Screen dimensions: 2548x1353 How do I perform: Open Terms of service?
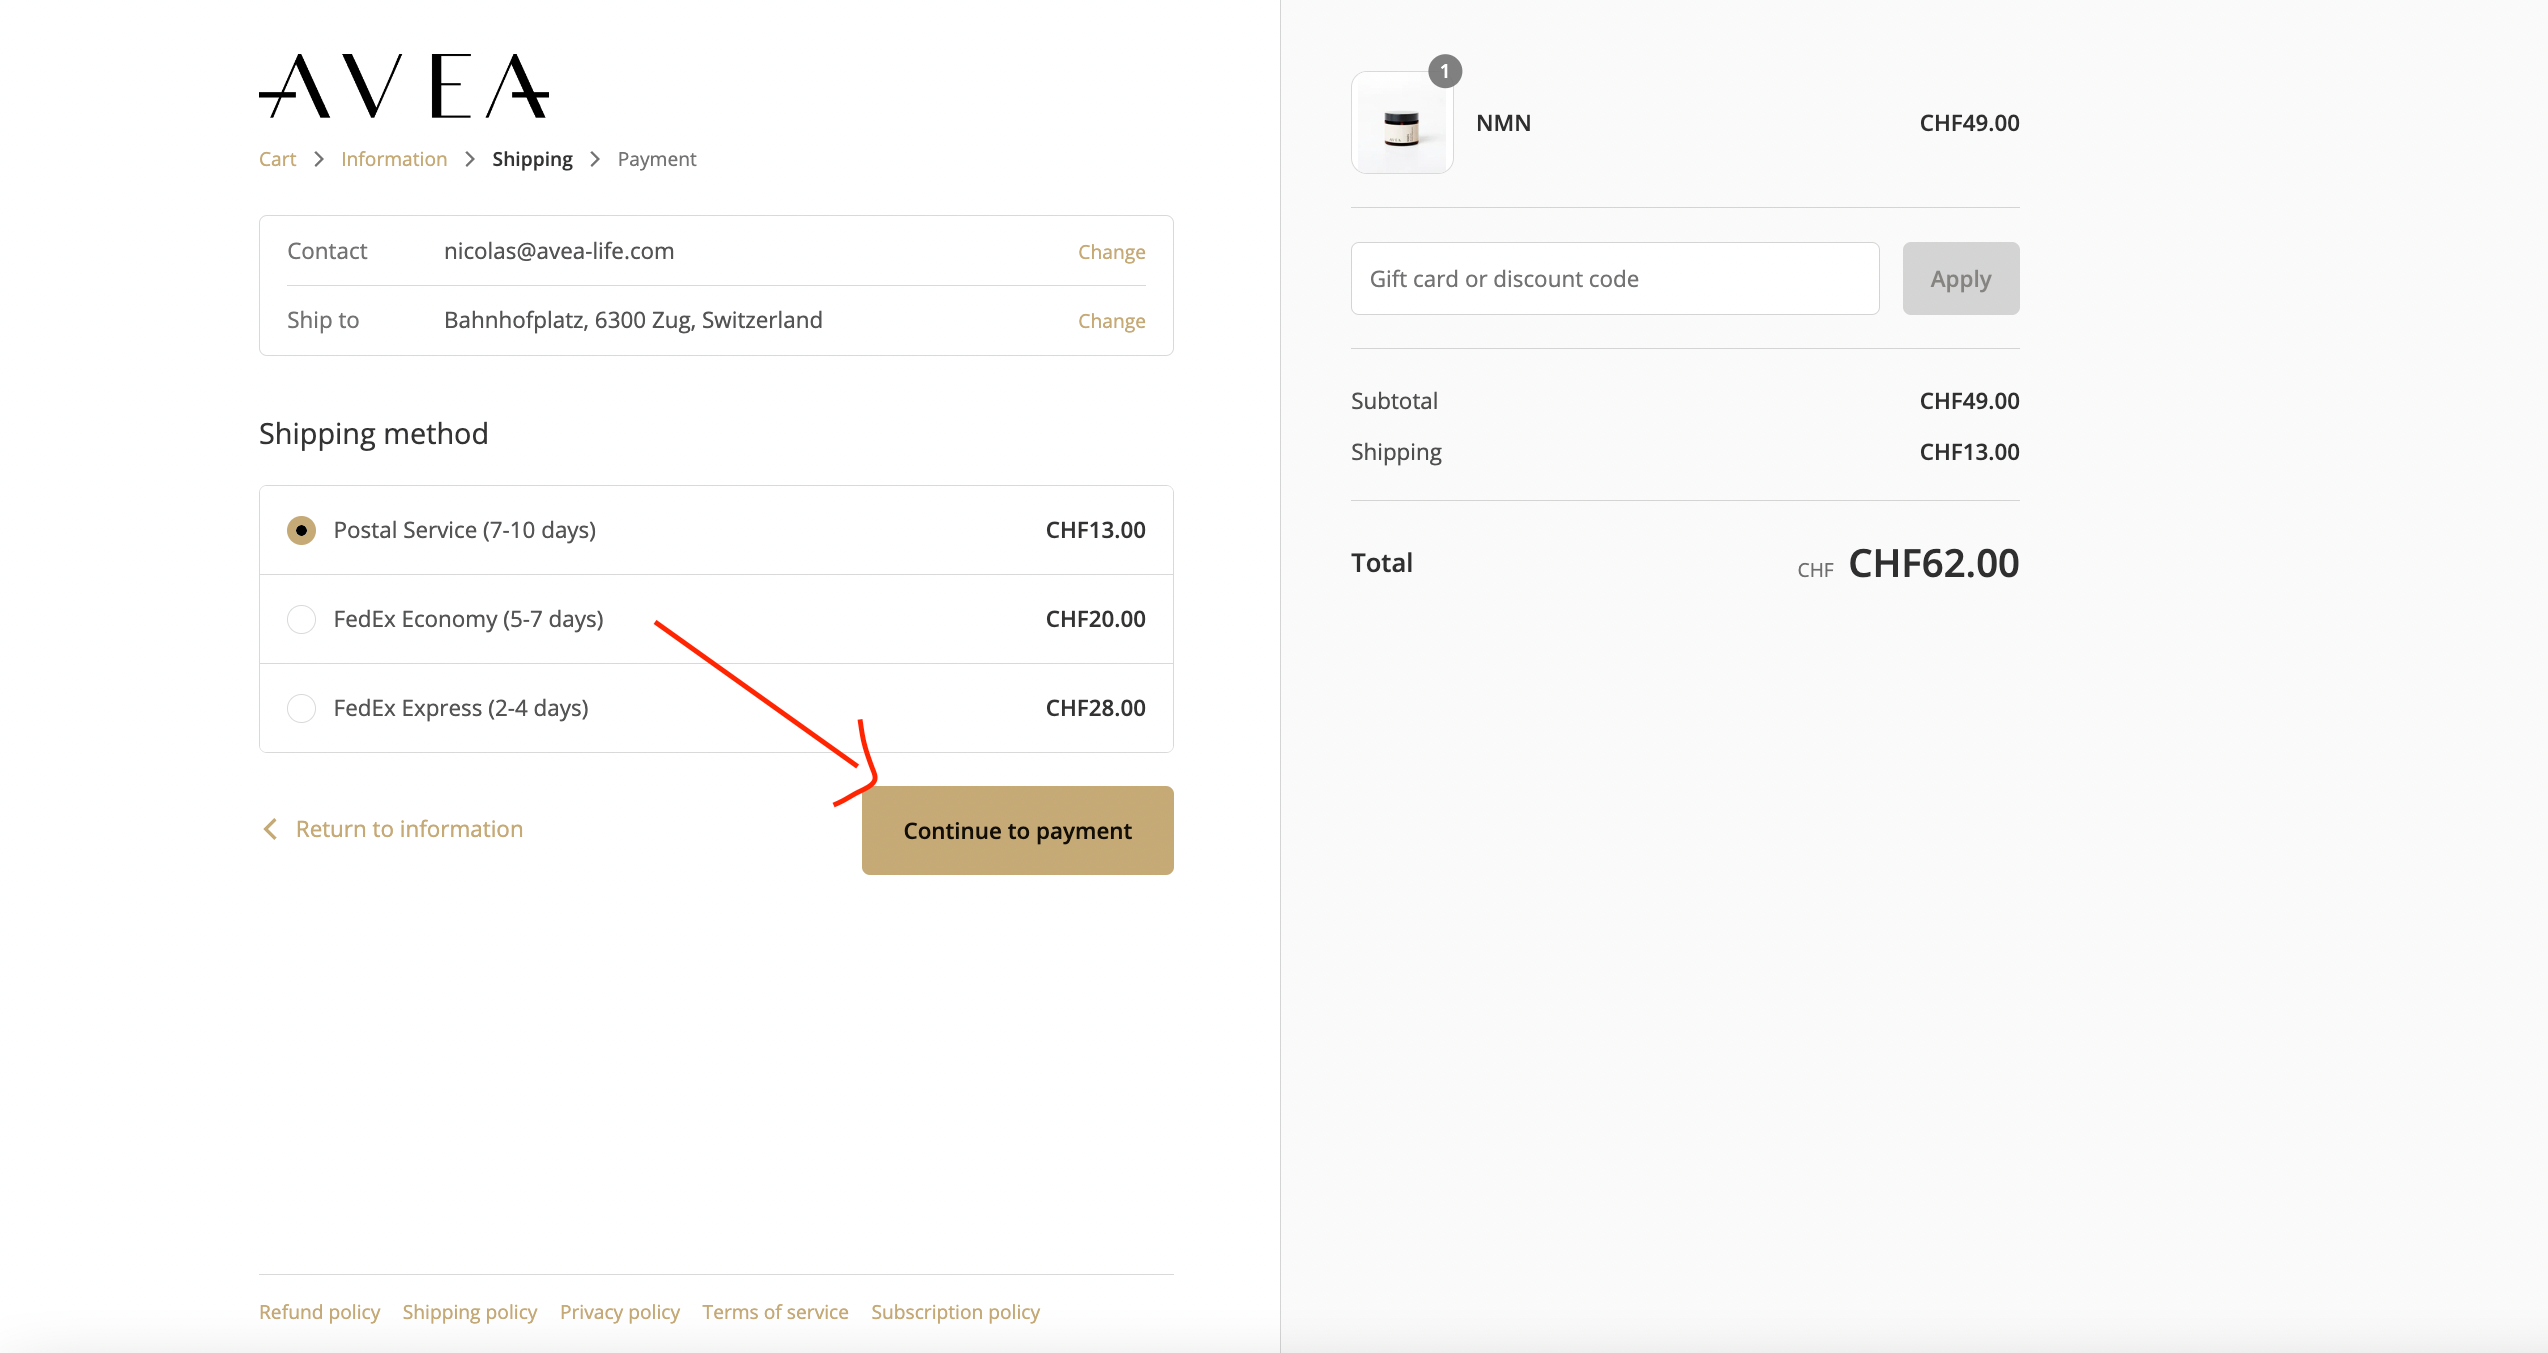[775, 1312]
